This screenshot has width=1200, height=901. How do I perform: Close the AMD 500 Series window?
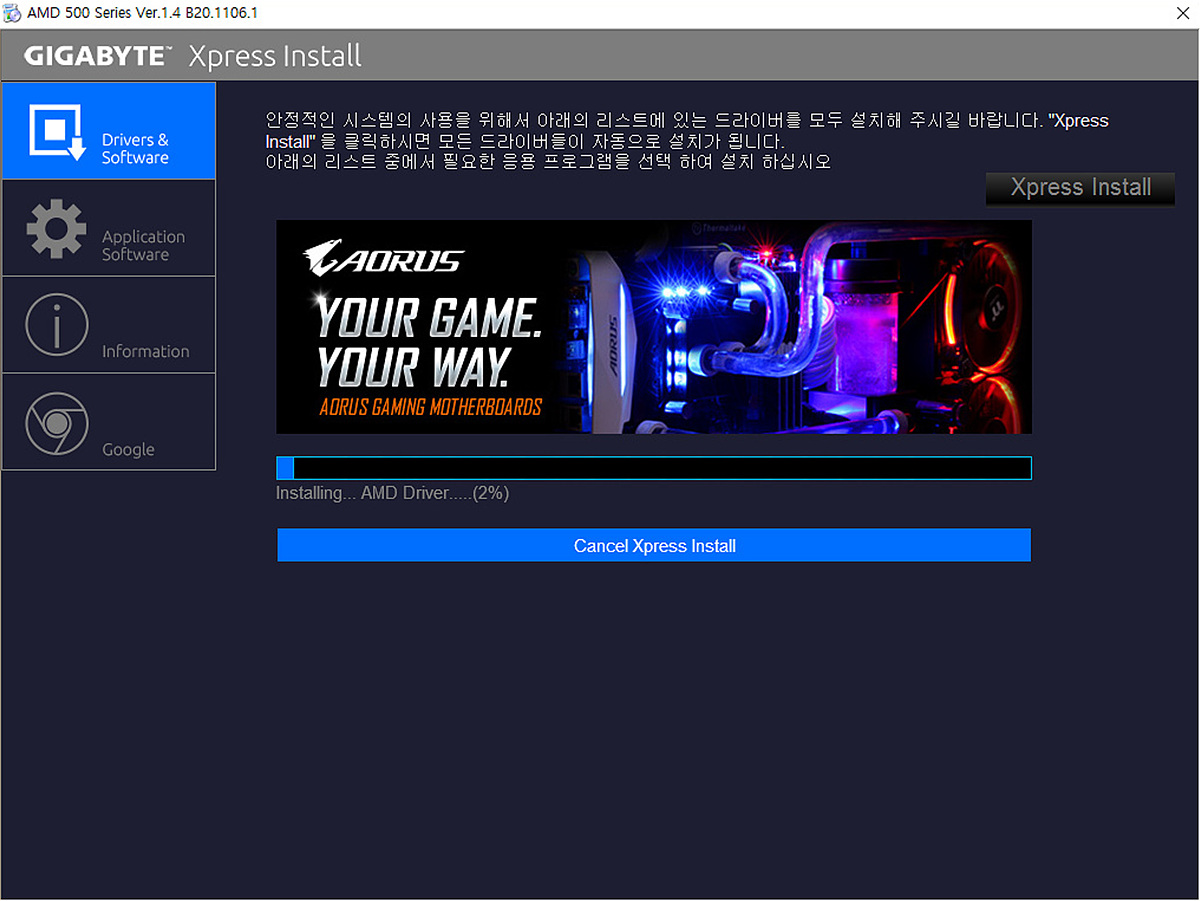(x=1183, y=13)
